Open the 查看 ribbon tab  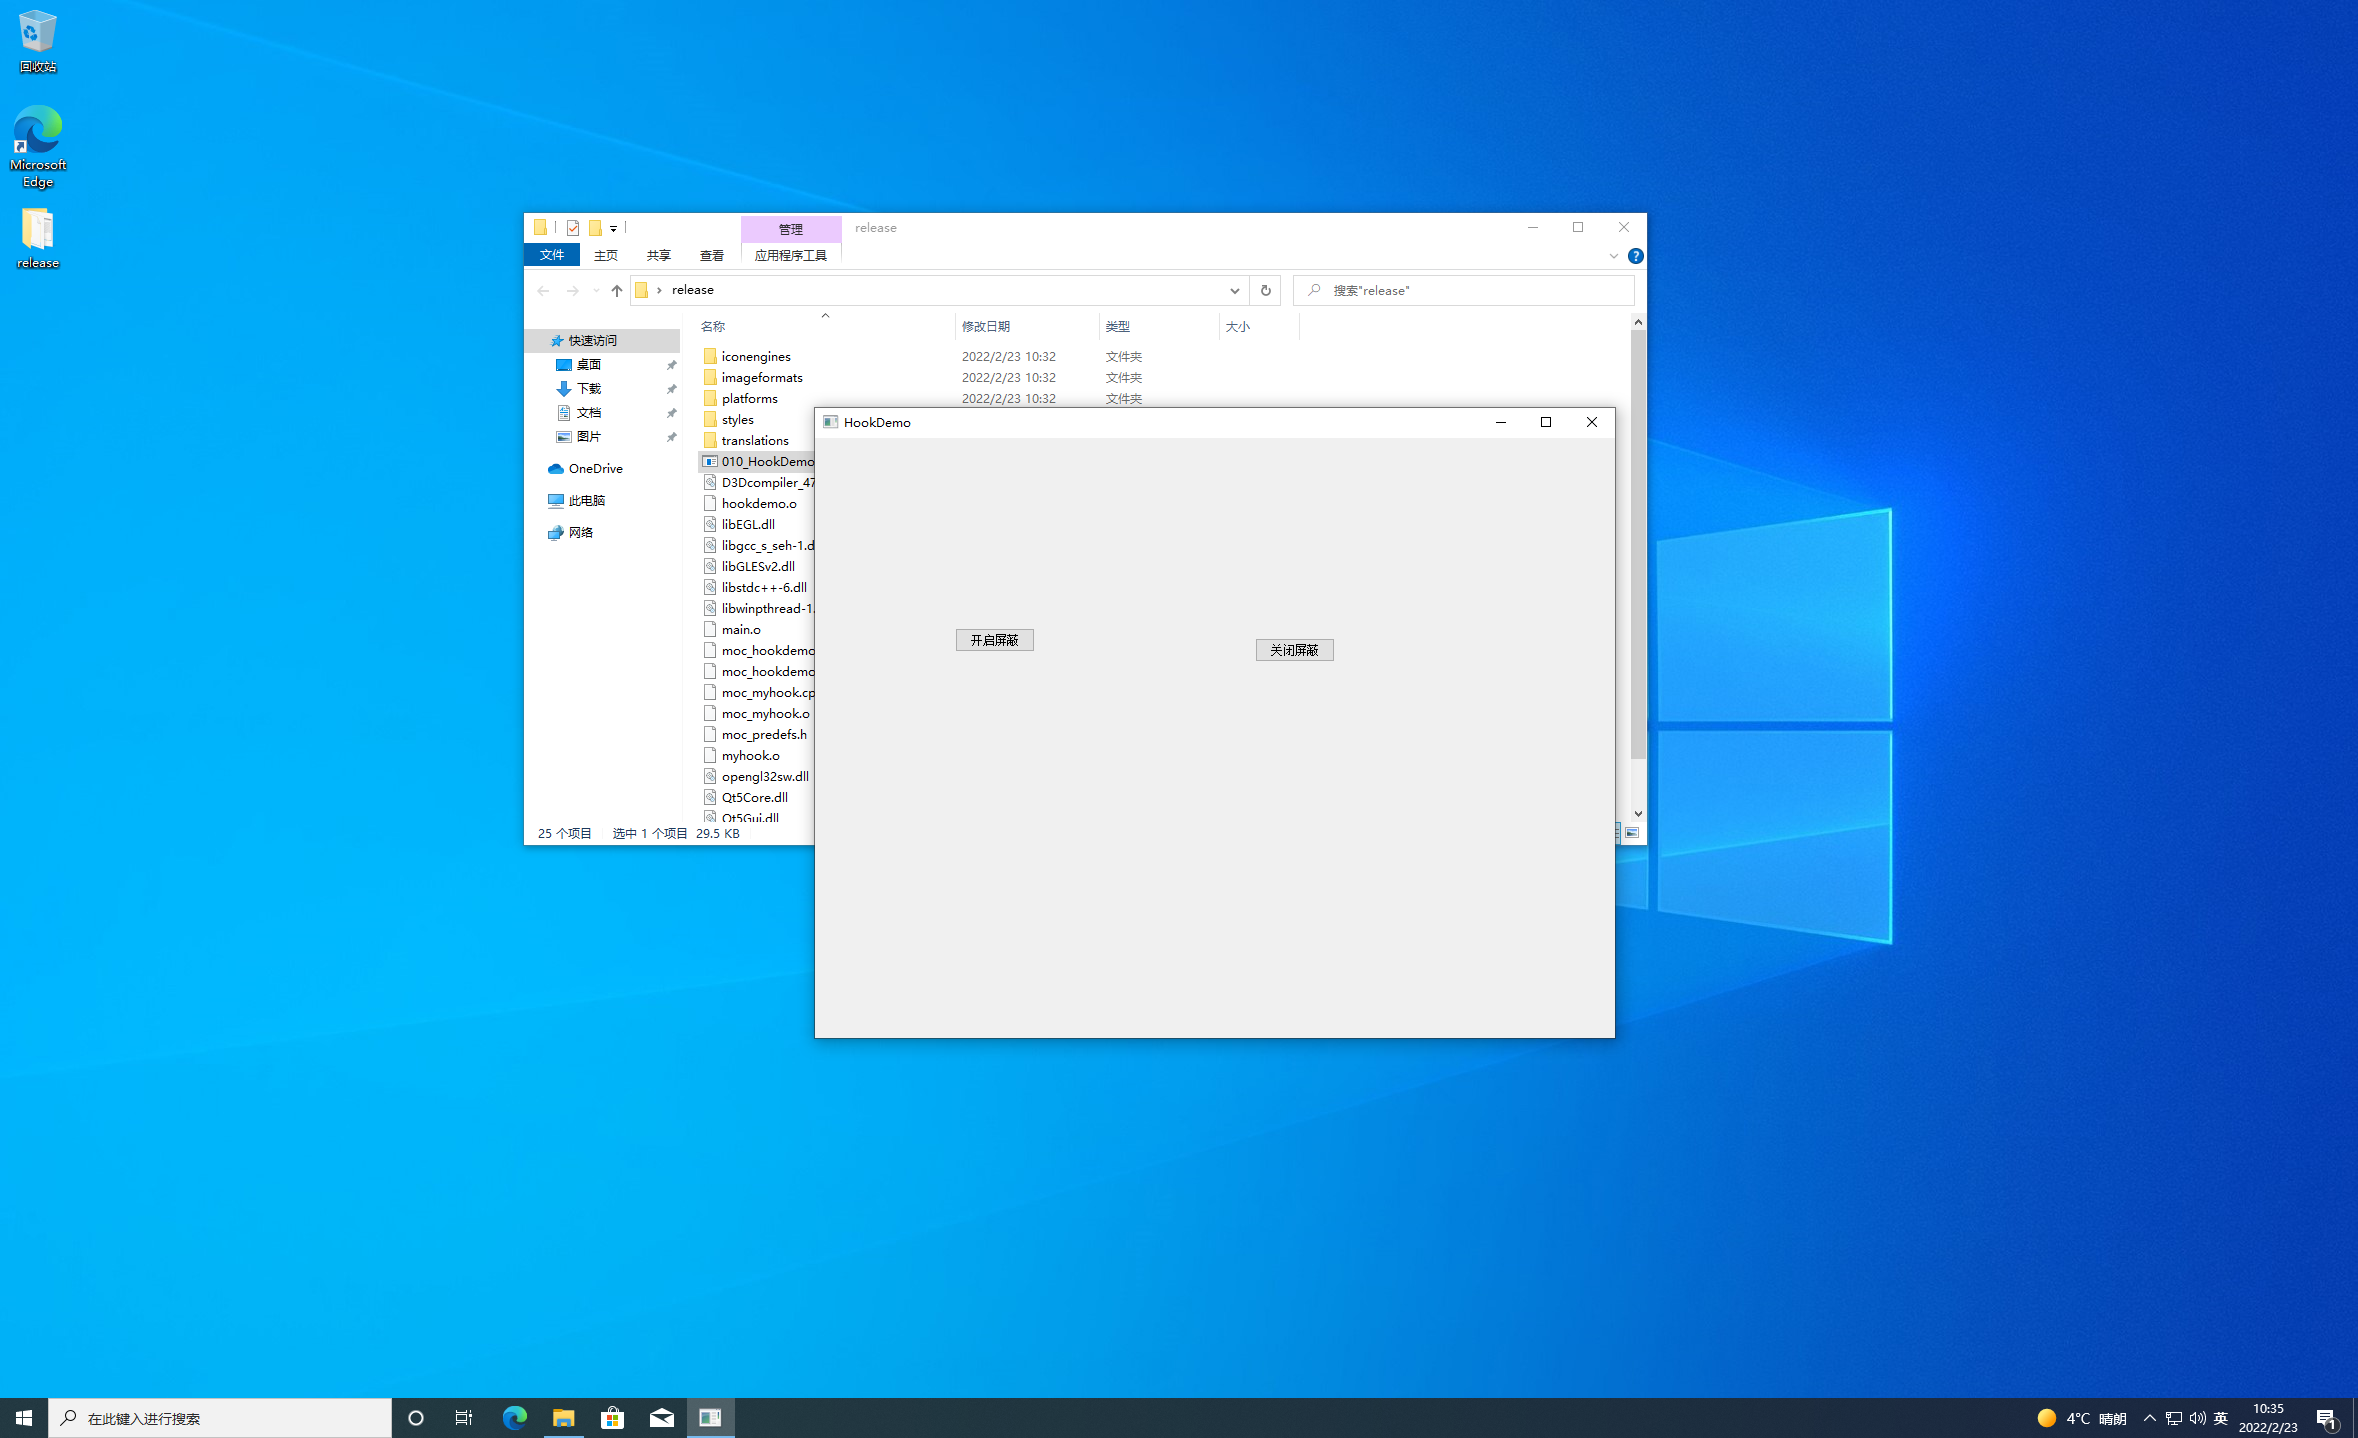tap(711, 256)
